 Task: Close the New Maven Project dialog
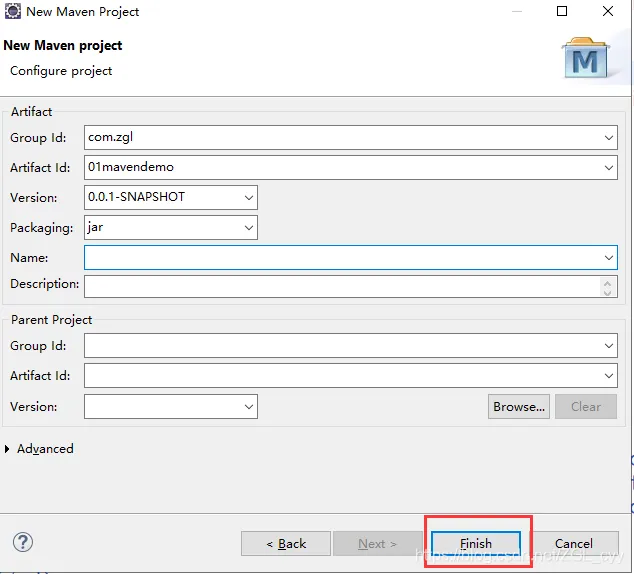608,11
